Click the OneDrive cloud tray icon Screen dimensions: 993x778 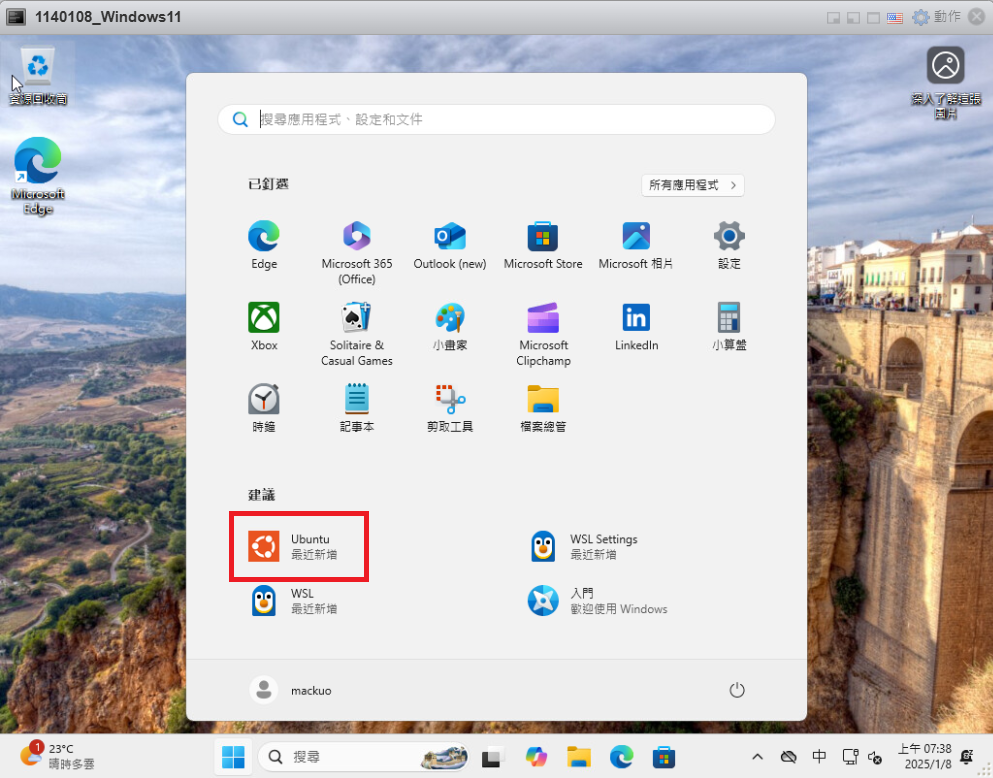[788, 756]
